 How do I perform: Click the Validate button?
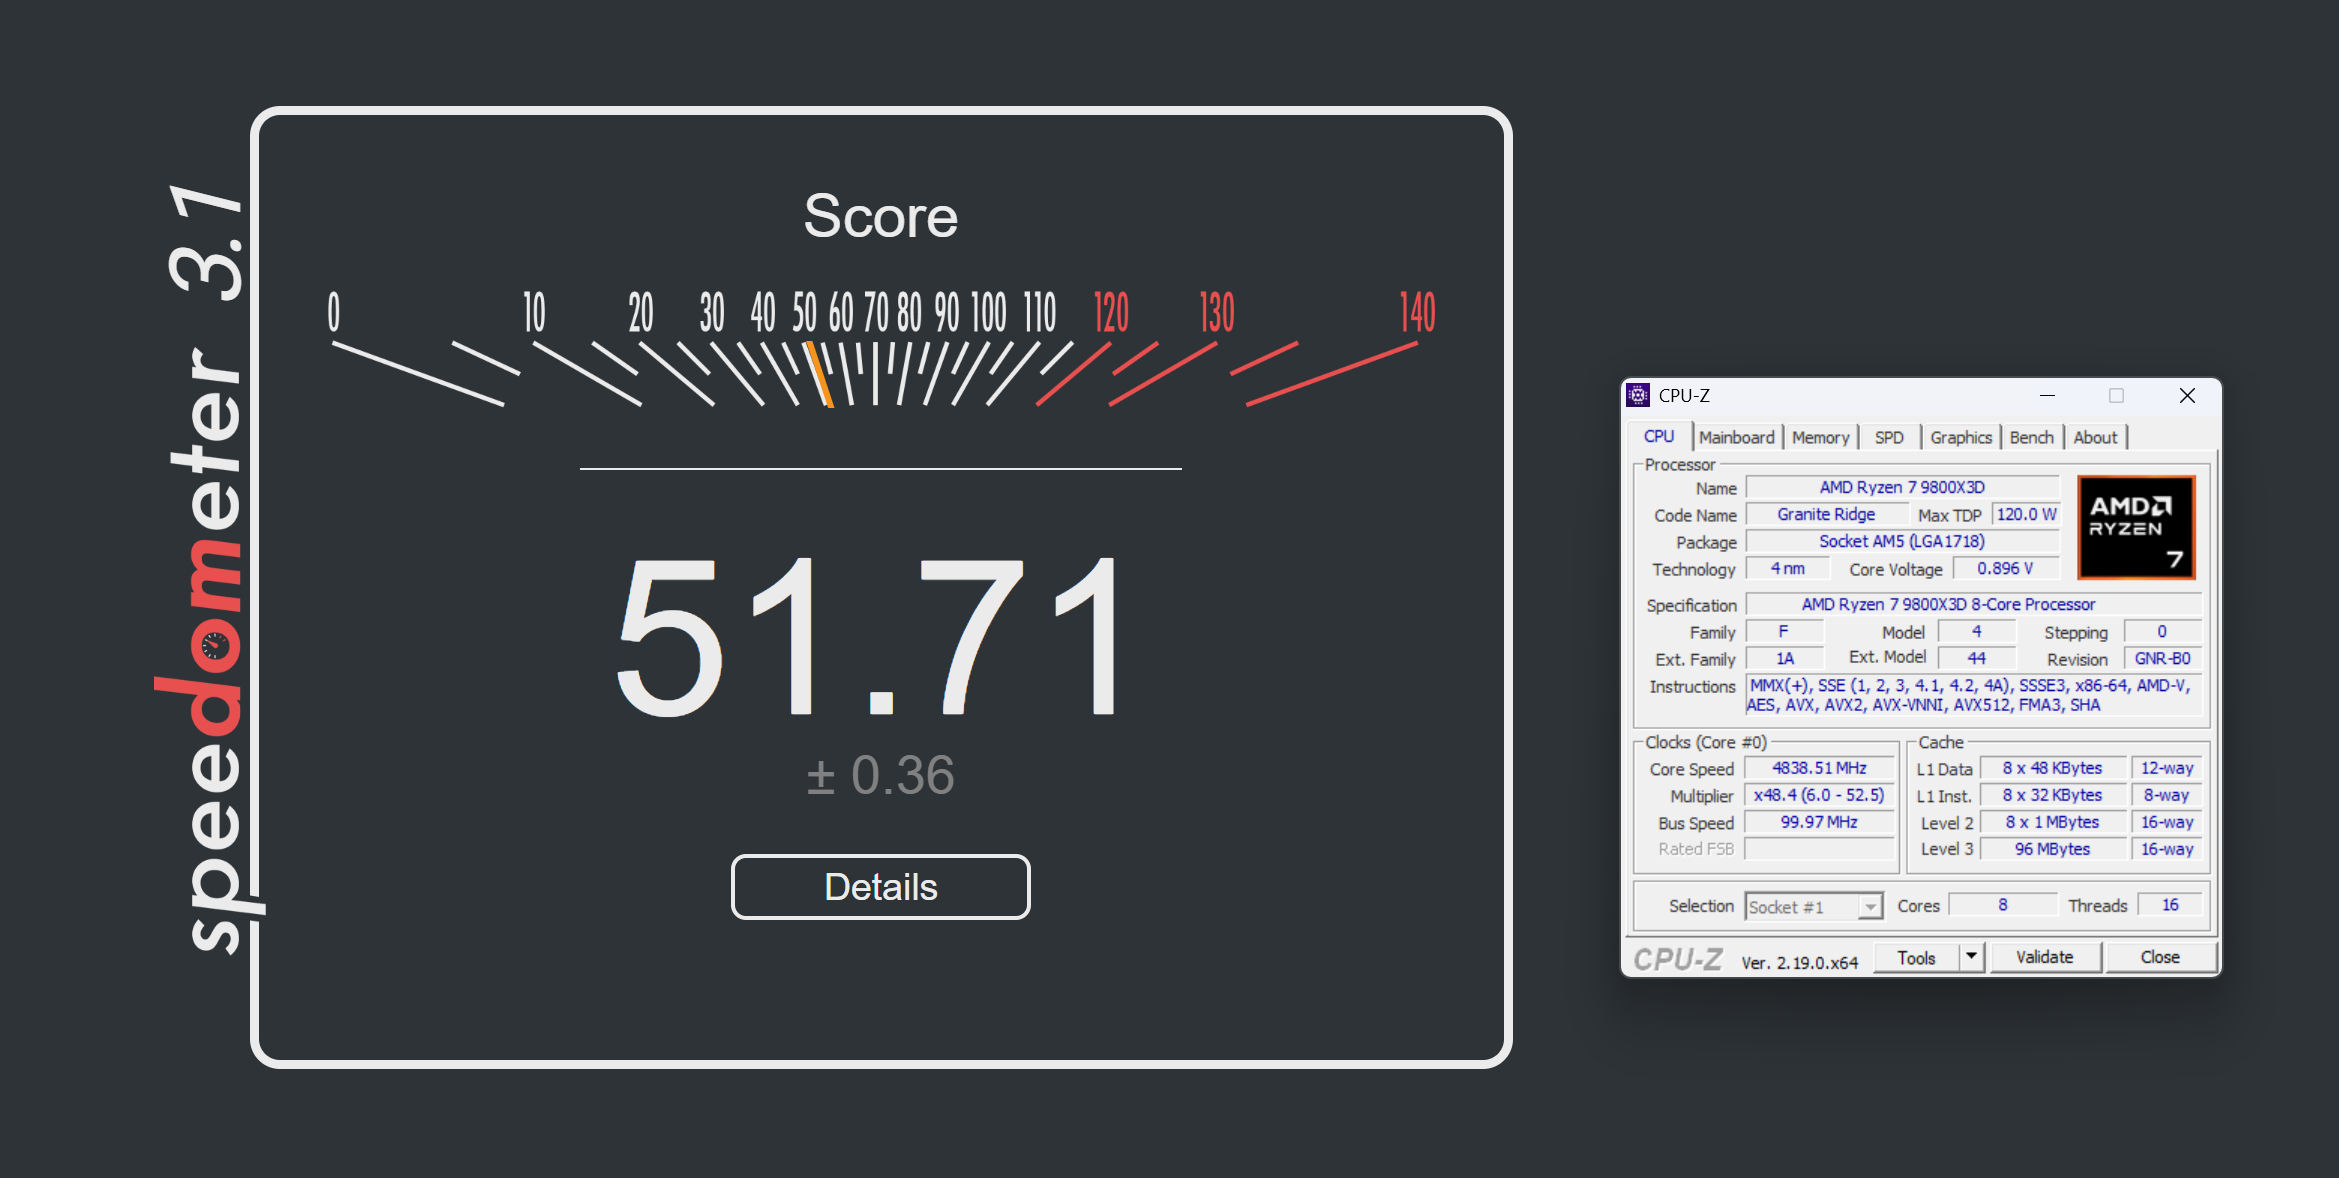click(x=2044, y=957)
